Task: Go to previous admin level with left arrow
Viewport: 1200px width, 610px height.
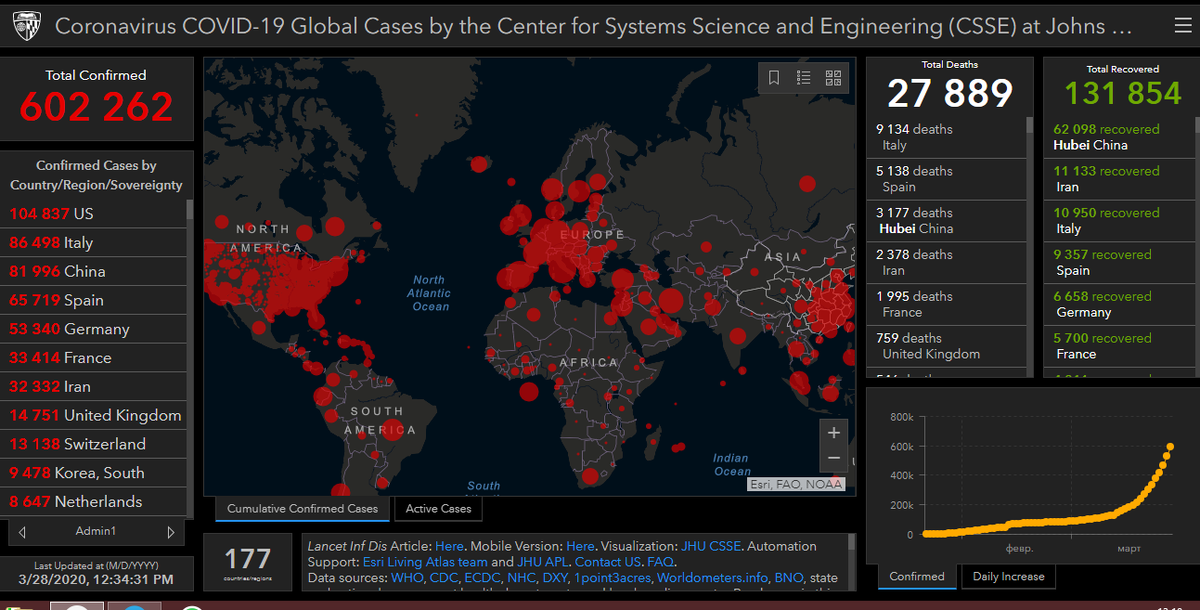Action: click(x=22, y=532)
